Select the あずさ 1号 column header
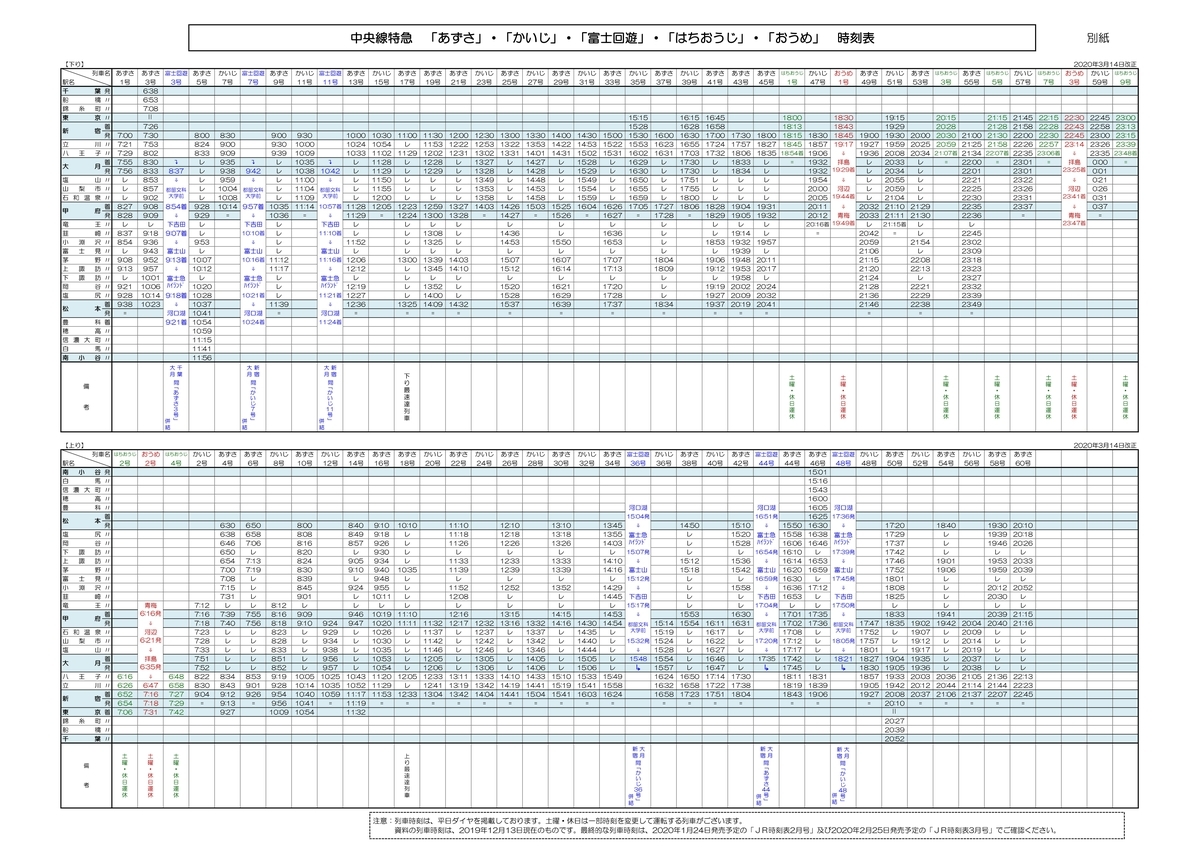 [x=124, y=77]
